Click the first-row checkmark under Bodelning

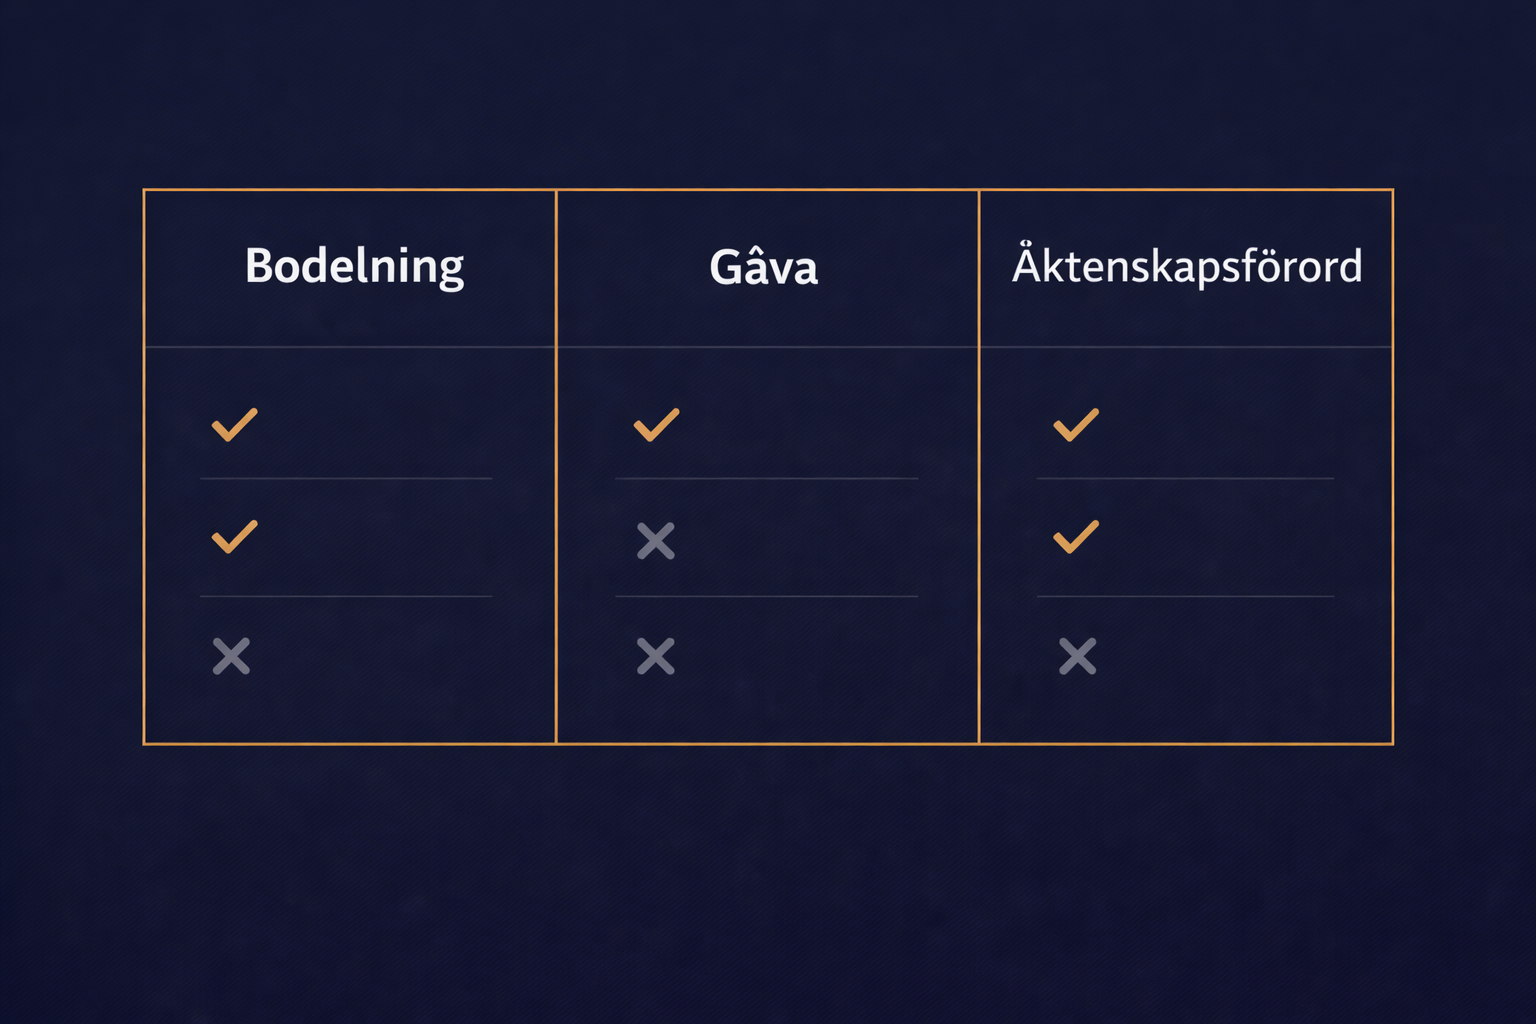point(234,425)
